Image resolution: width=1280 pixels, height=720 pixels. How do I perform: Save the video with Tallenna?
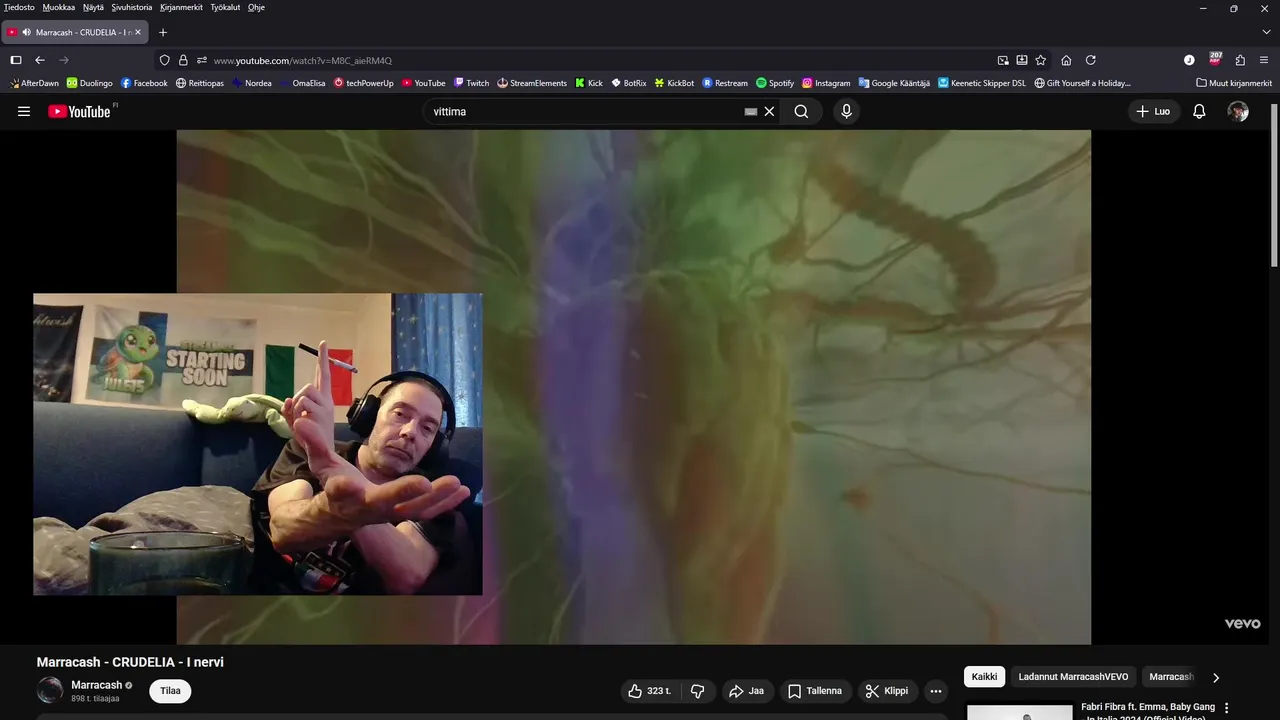pyautogui.click(x=815, y=691)
